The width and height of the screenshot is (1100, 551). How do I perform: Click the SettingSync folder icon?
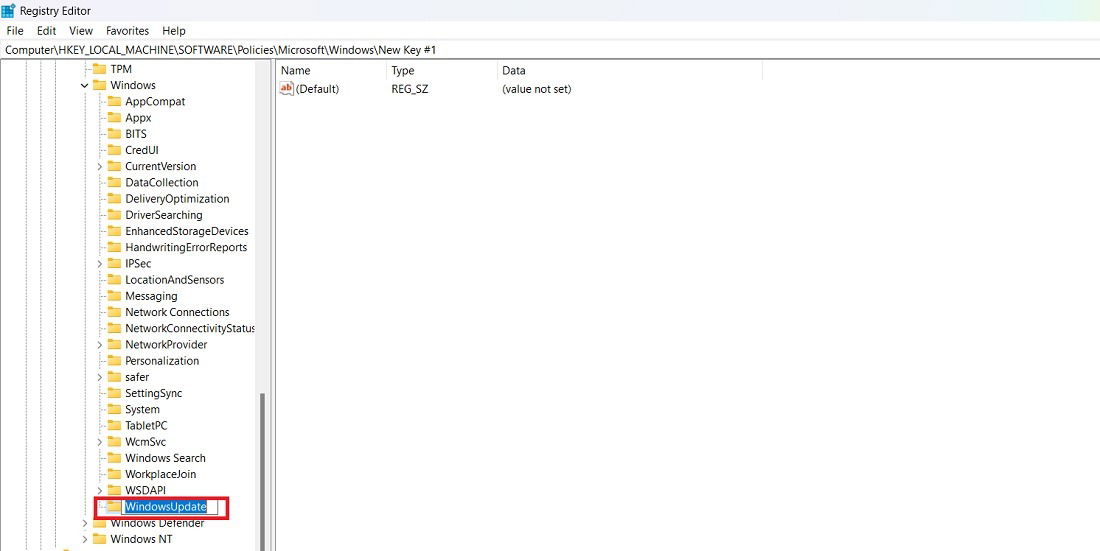coord(114,393)
